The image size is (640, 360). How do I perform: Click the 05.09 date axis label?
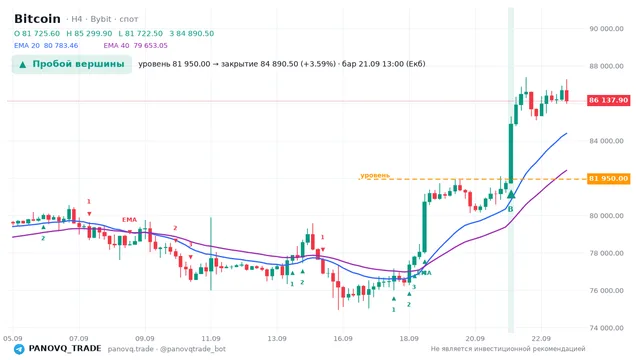tap(13, 339)
